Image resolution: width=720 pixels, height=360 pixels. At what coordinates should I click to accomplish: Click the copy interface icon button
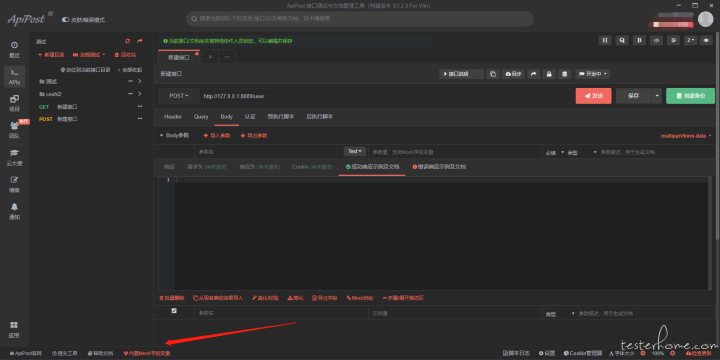(493, 74)
